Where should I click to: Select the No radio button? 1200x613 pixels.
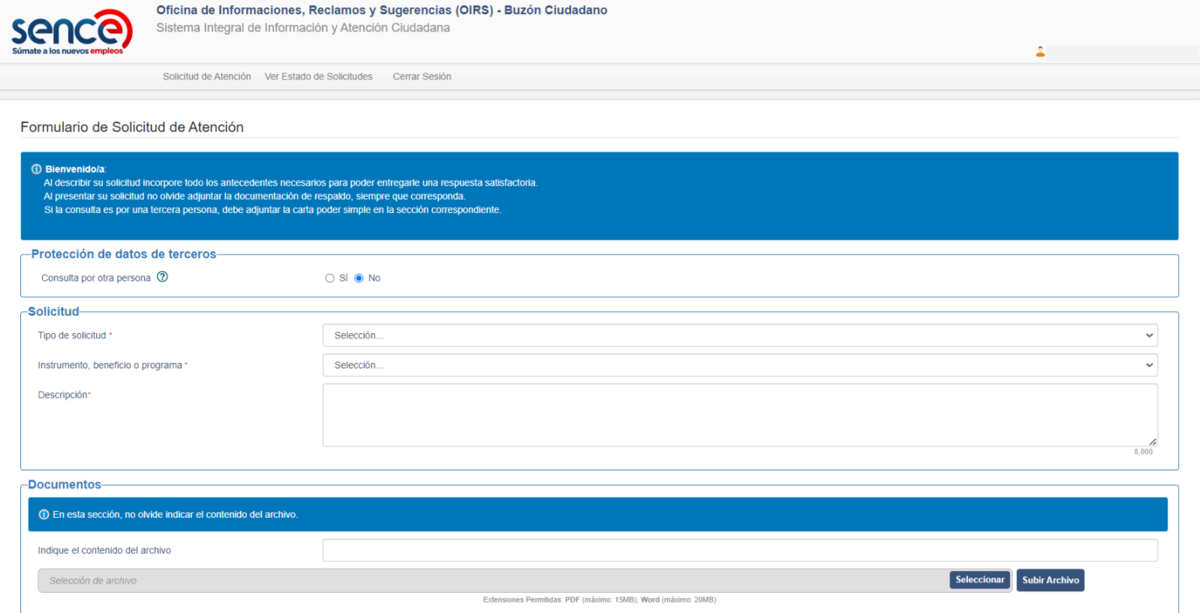(x=359, y=278)
